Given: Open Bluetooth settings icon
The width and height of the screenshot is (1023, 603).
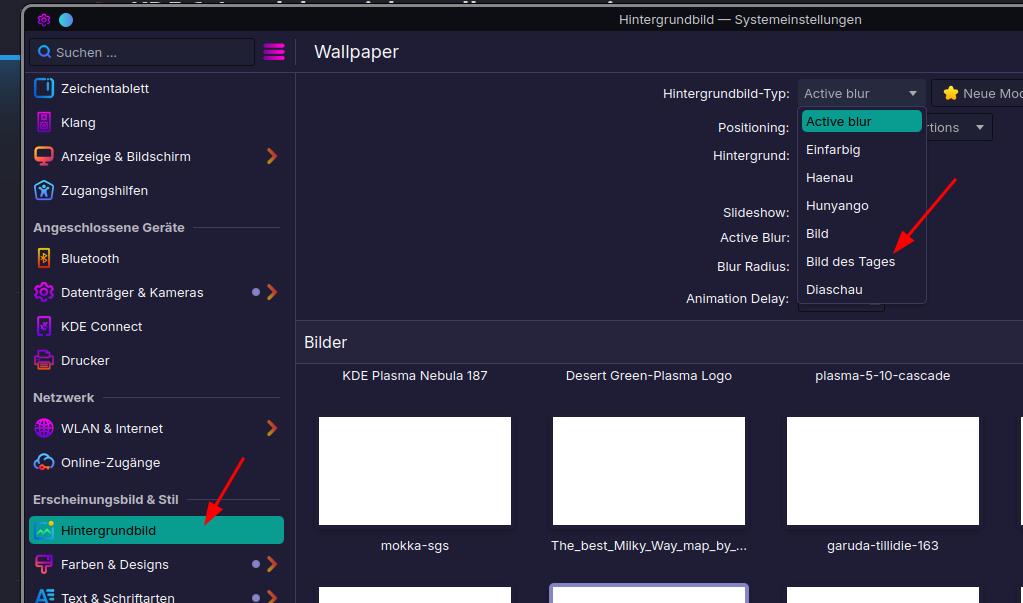Looking at the screenshot, I should click(x=44, y=258).
